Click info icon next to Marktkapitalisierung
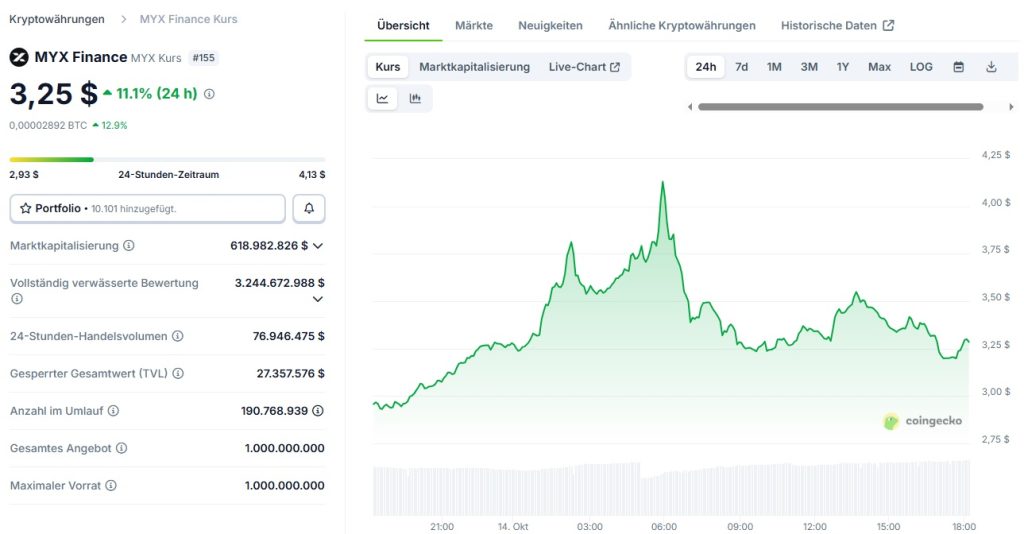The width and height of the screenshot is (1024, 534). click(x=129, y=246)
